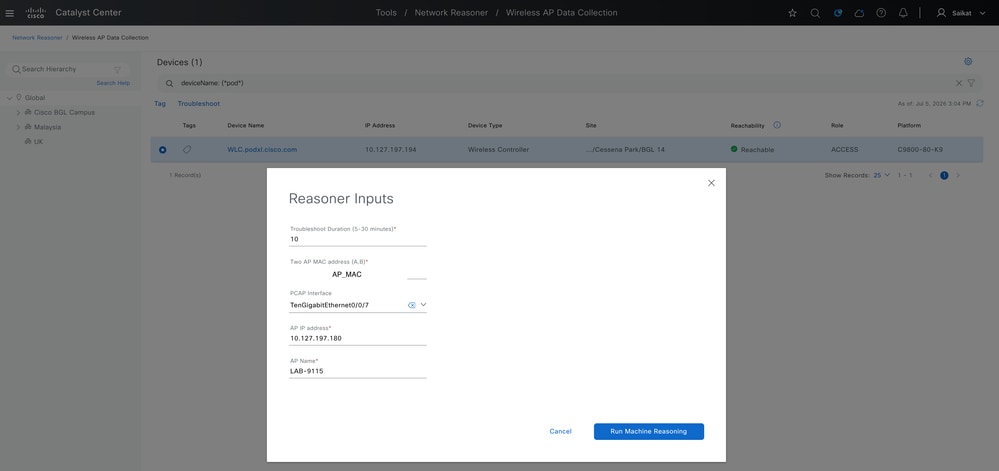Sort by Device Name column header

pyautogui.click(x=245, y=126)
